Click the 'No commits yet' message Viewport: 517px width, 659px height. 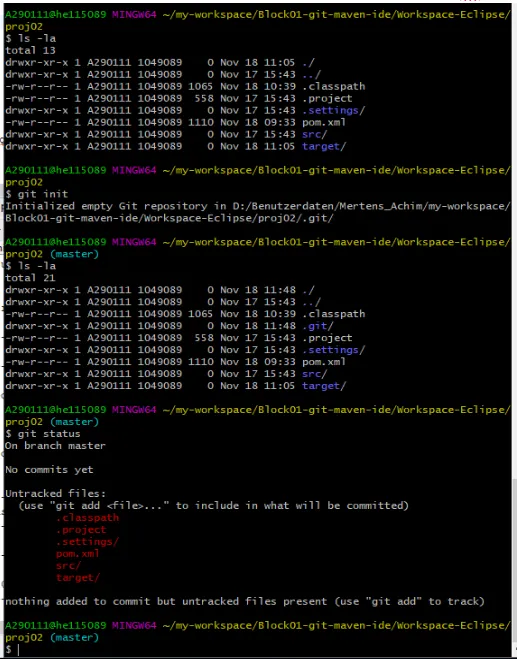click(x=49, y=469)
